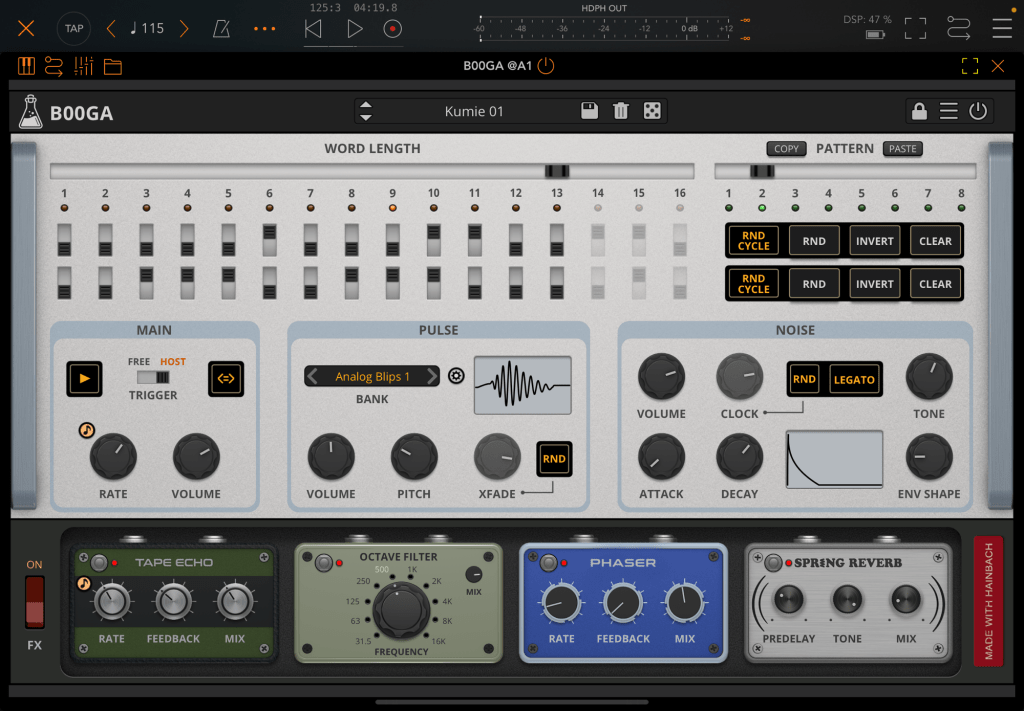The width and height of the screenshot is (1024, 711).
Task: Click the pattern COPY button
Action: [786, 149]
